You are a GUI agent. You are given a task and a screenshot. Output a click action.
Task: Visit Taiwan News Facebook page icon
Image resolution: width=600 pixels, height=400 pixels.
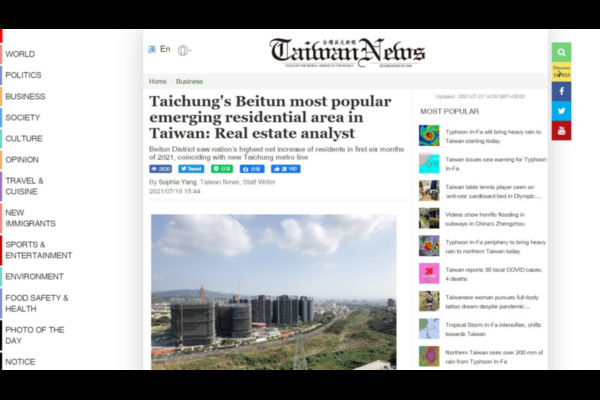tap(561, 91)
